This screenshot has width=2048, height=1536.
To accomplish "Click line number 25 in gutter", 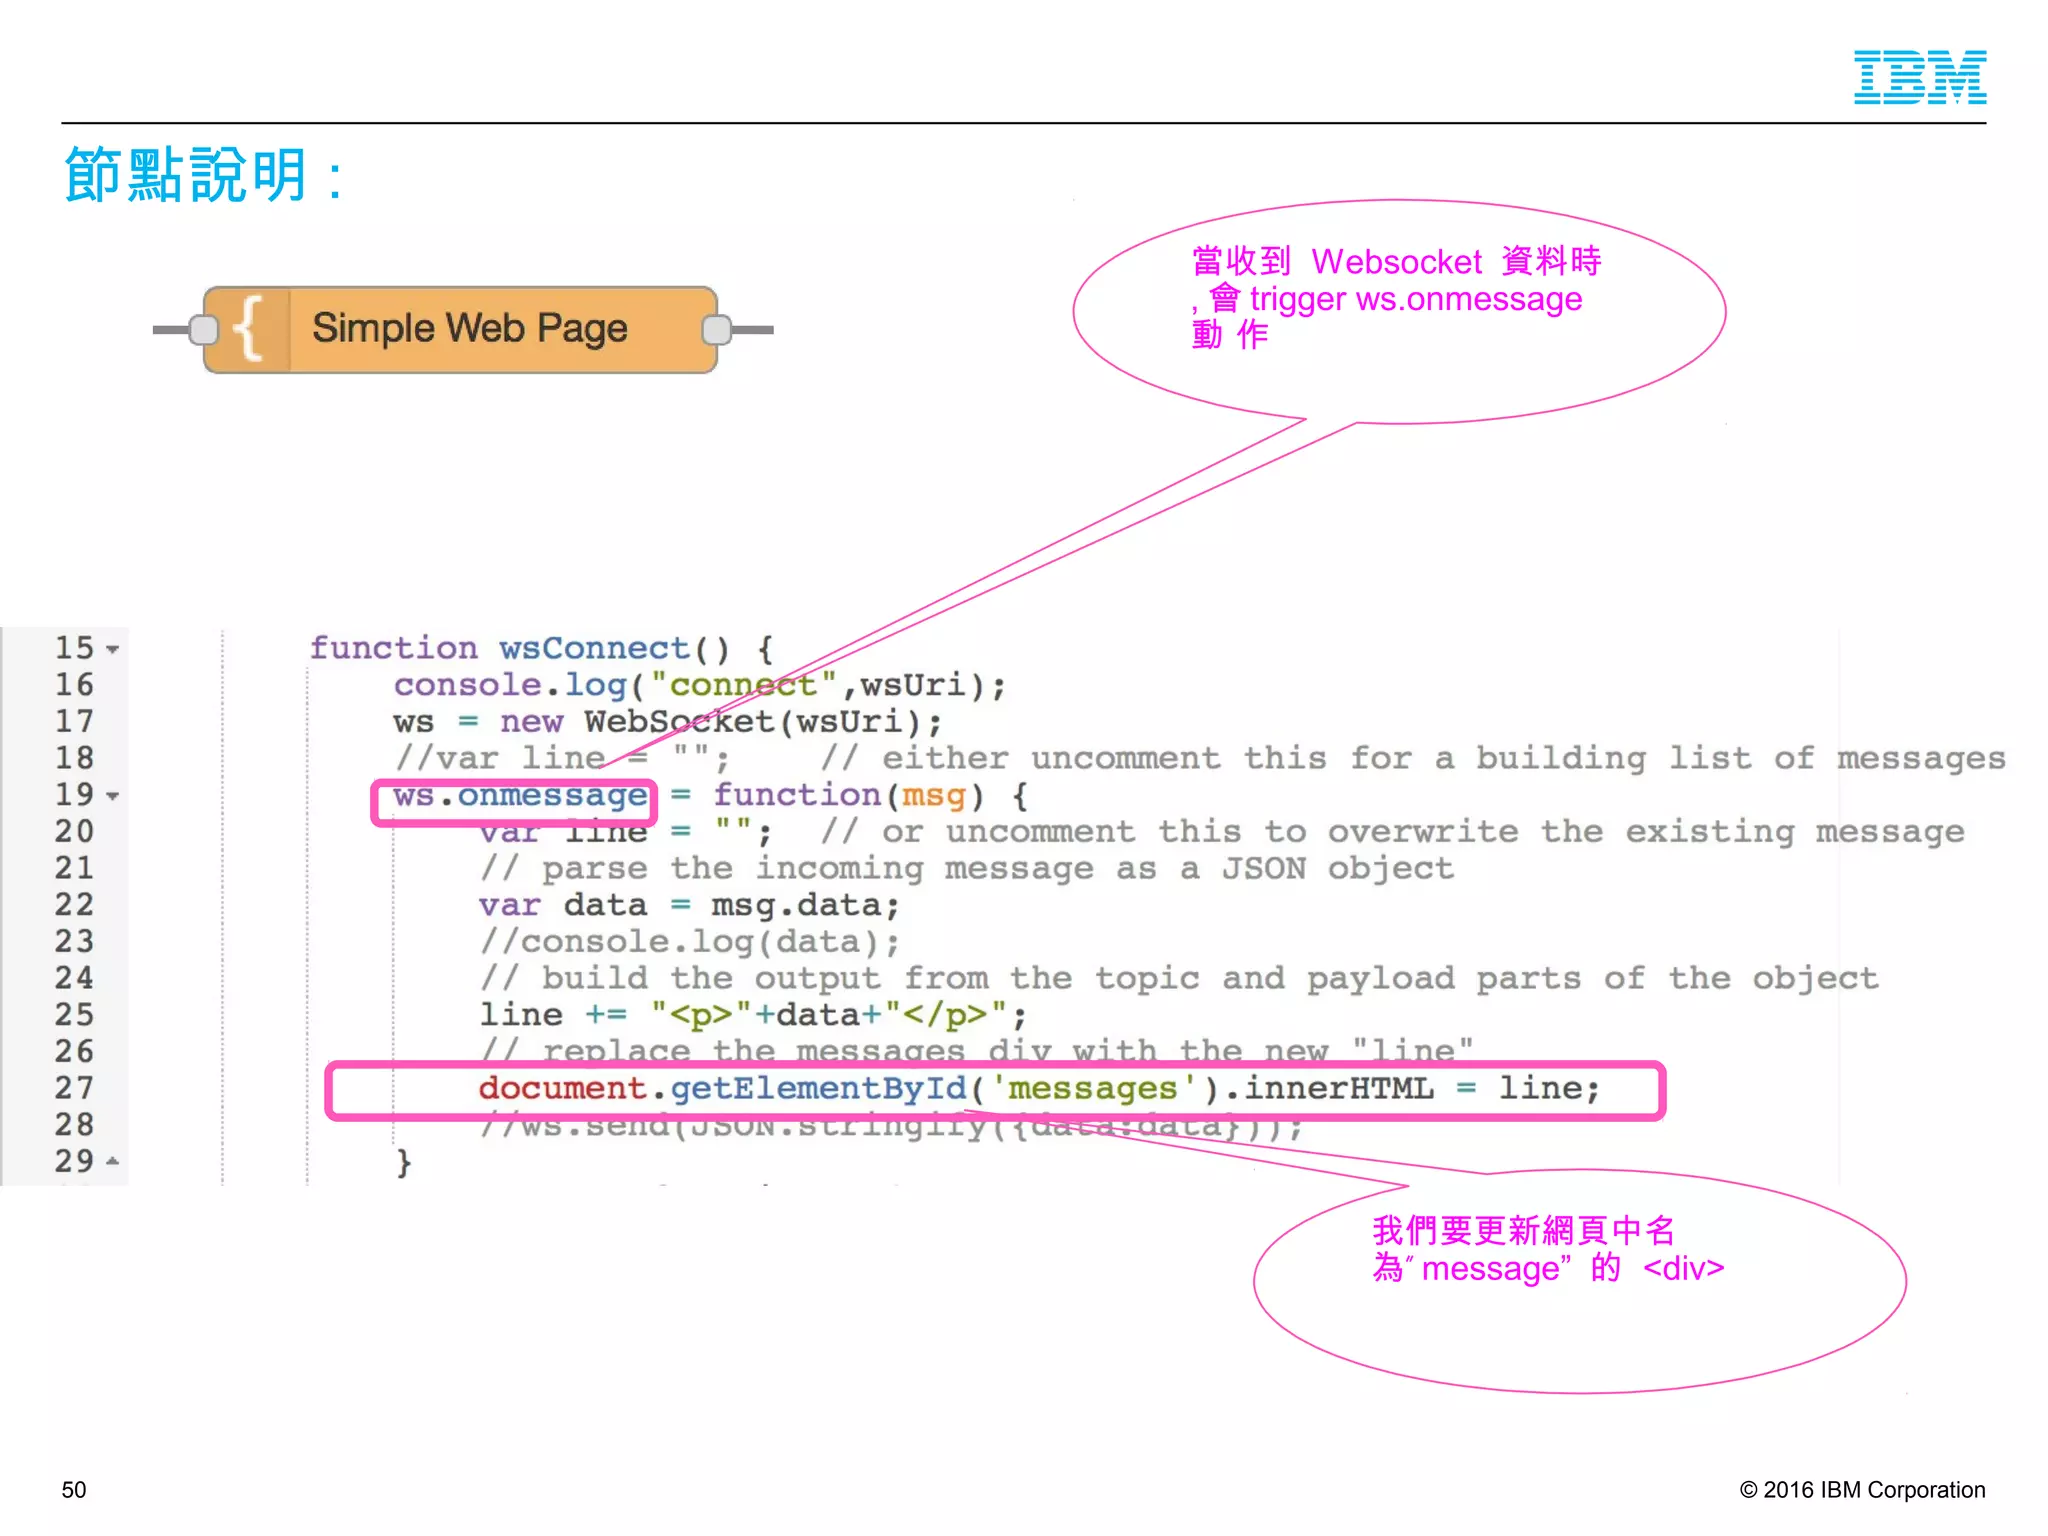I will pos(74,1015).
